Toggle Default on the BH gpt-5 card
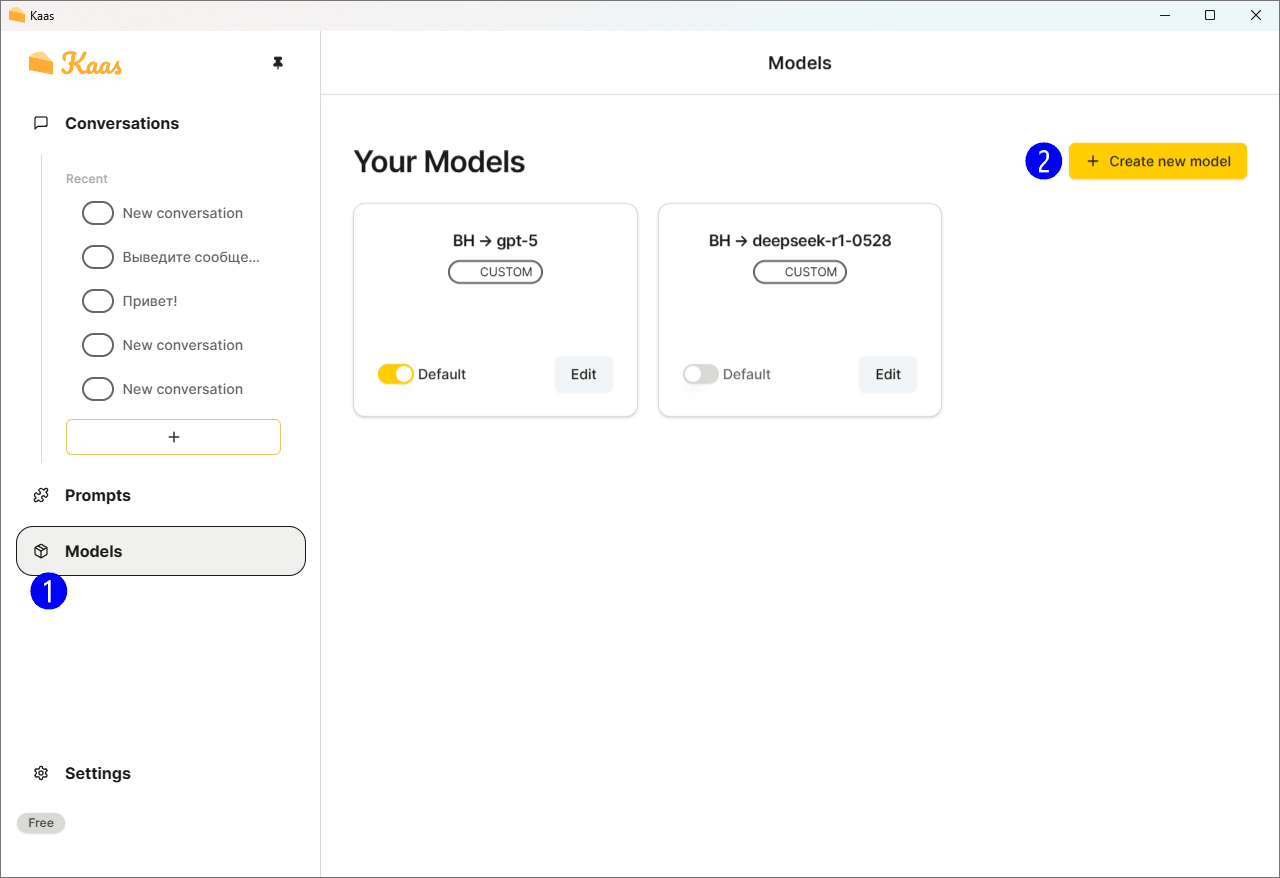 click(x=396, y=373)
